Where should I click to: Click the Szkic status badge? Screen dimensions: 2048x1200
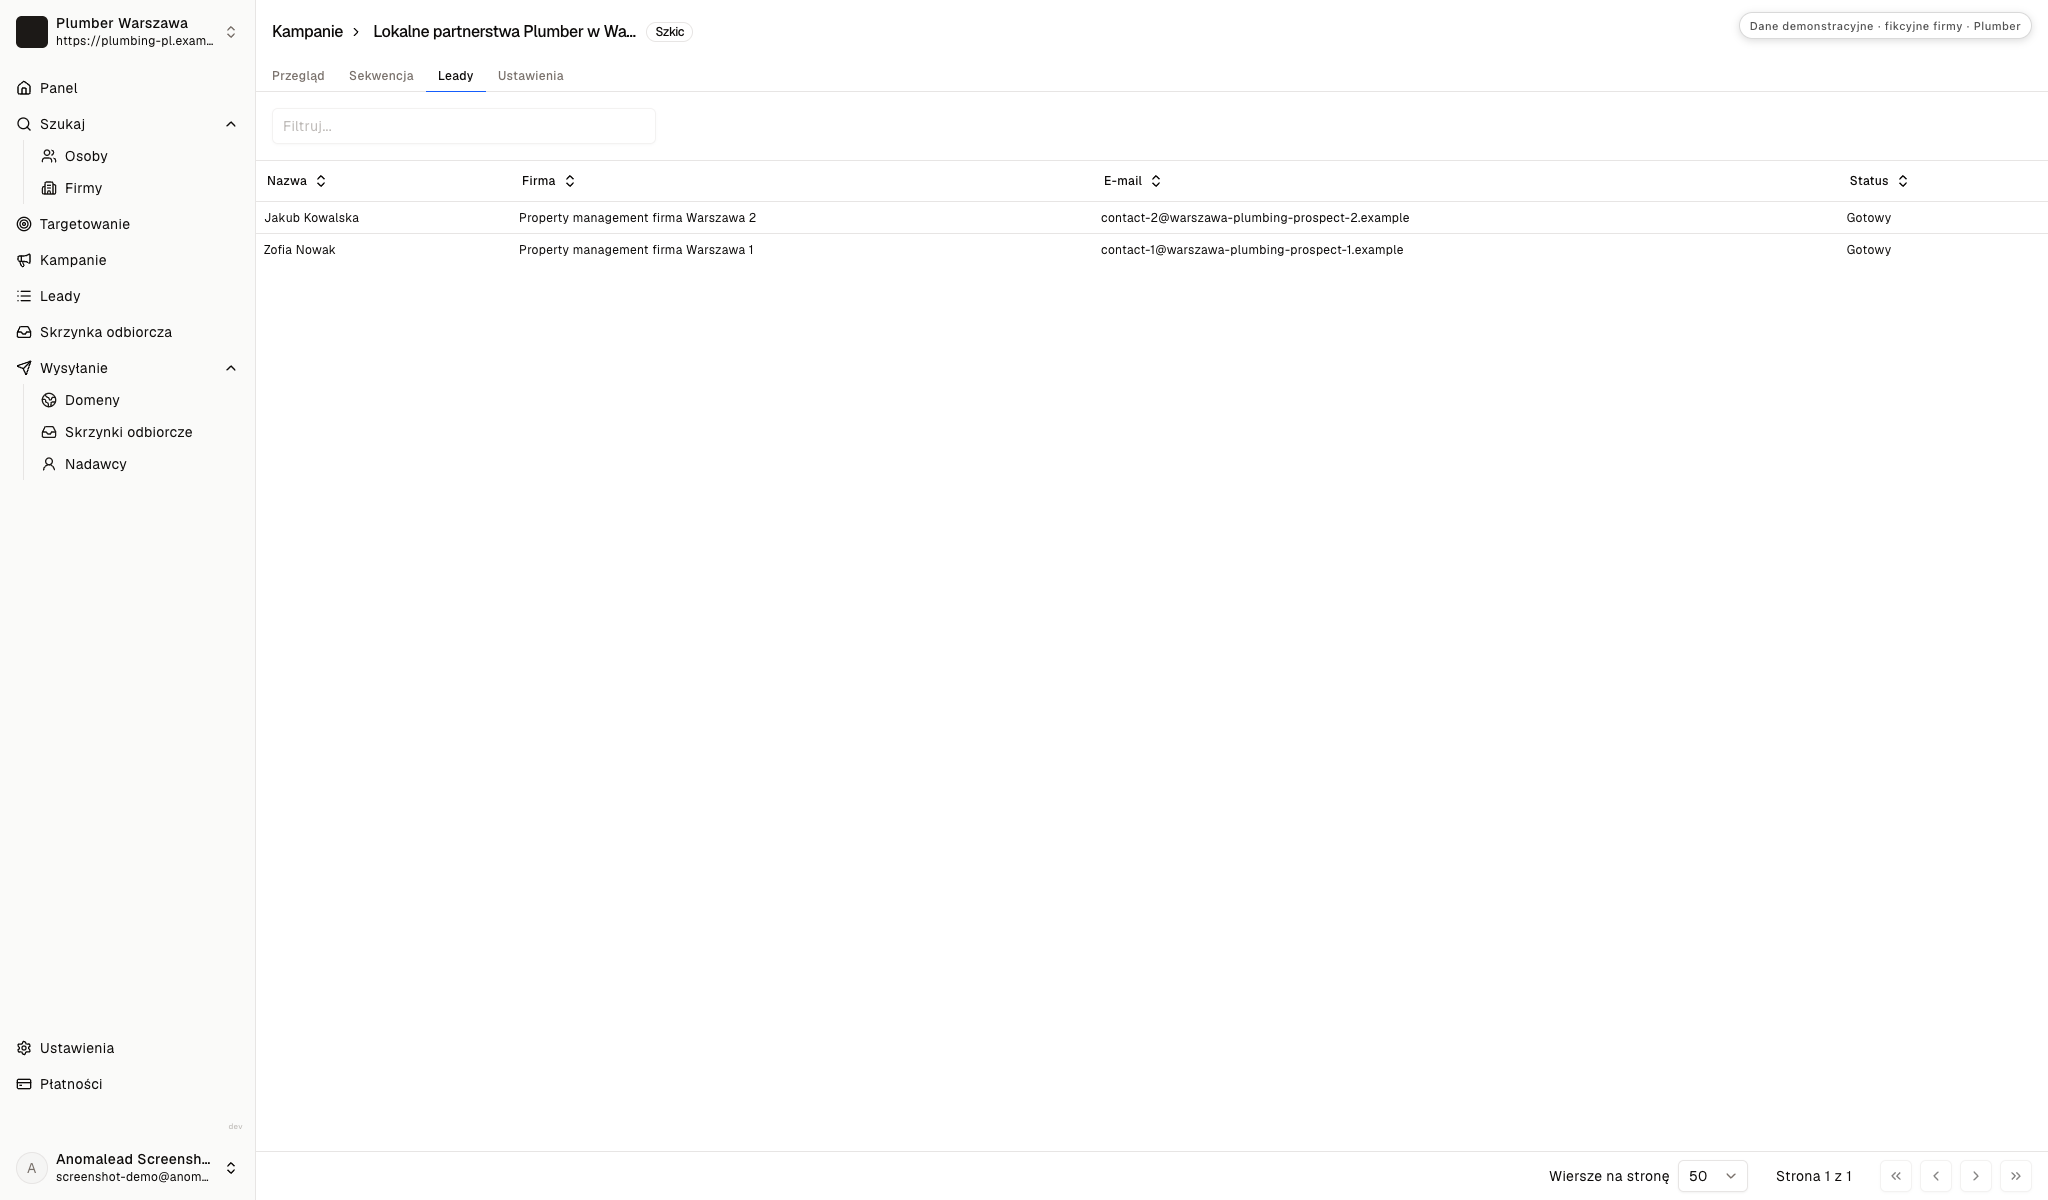click(670, 32)
